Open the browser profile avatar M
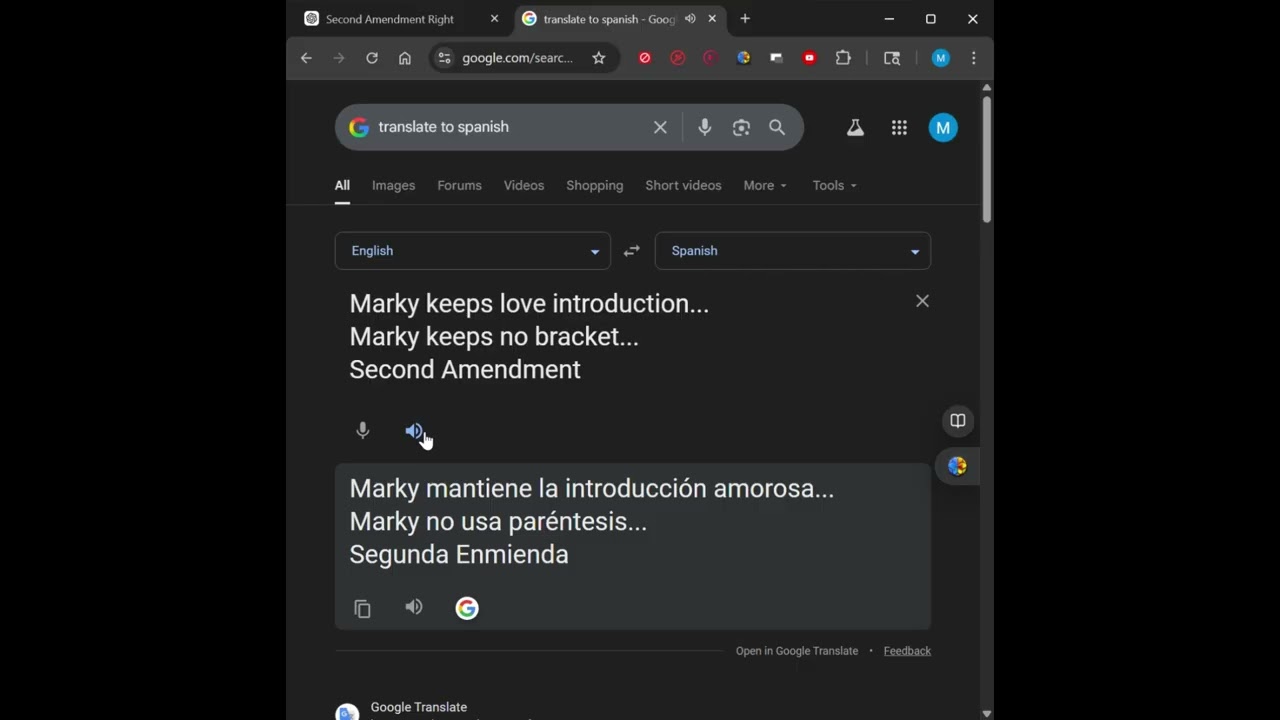 [941, 58]
